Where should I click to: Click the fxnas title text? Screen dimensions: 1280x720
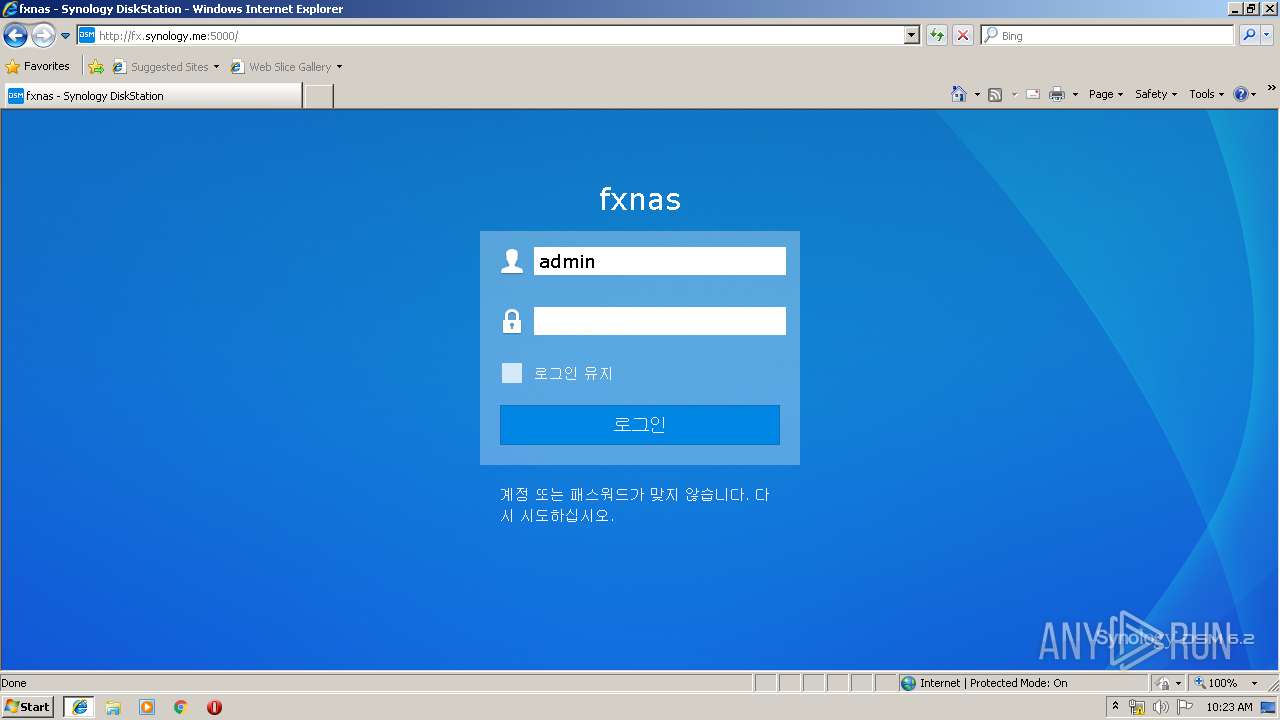[640, 199]
